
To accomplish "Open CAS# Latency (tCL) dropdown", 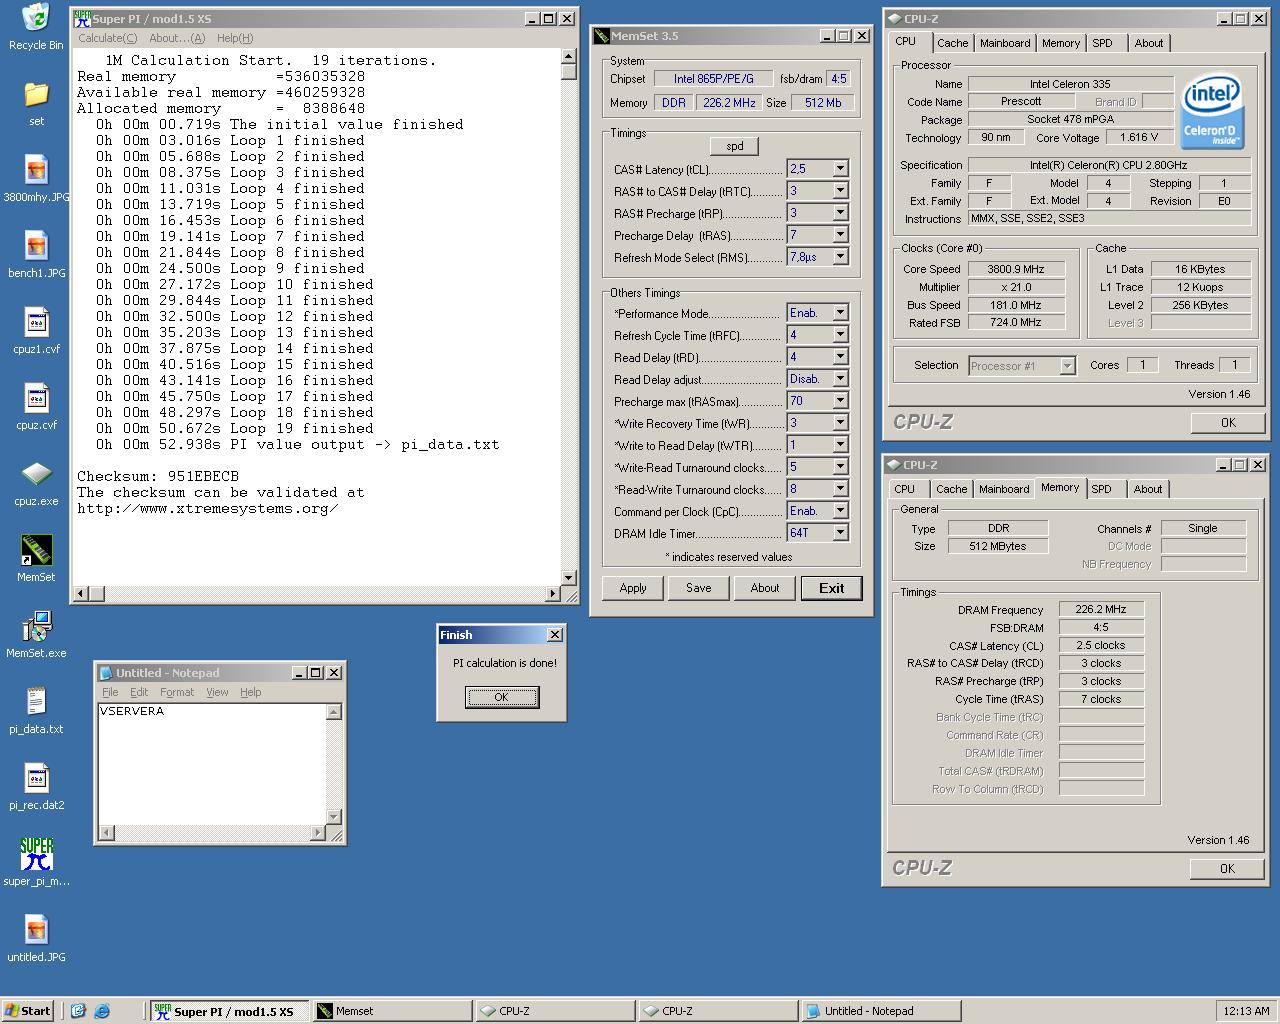I will click(840, 169).
